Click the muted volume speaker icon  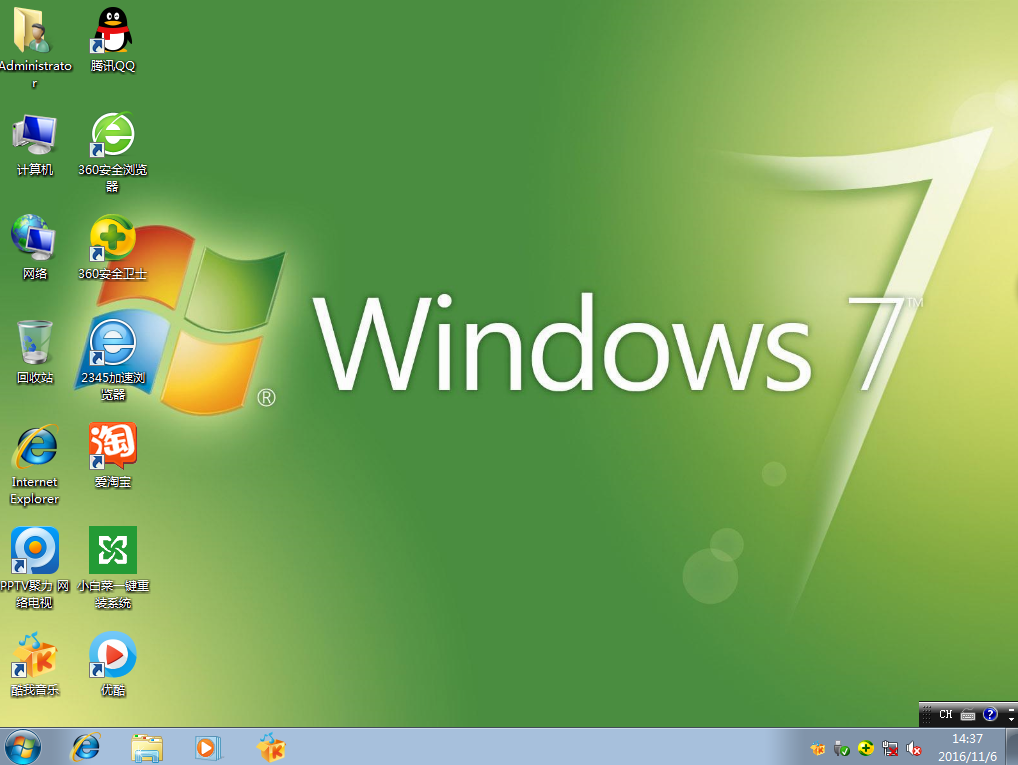(913, 749)
